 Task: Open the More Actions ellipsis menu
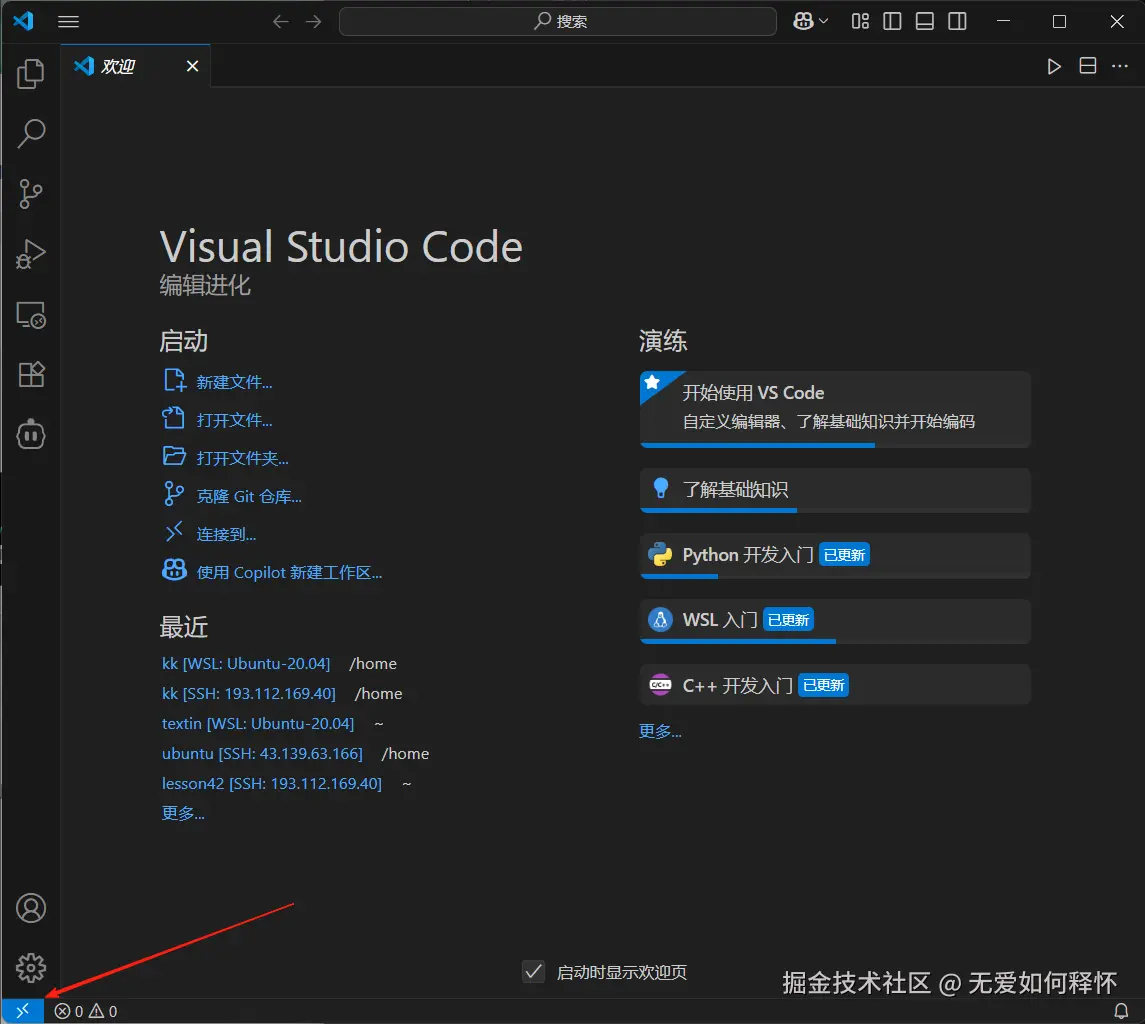pyautogui.click(x=1120, y=66)
